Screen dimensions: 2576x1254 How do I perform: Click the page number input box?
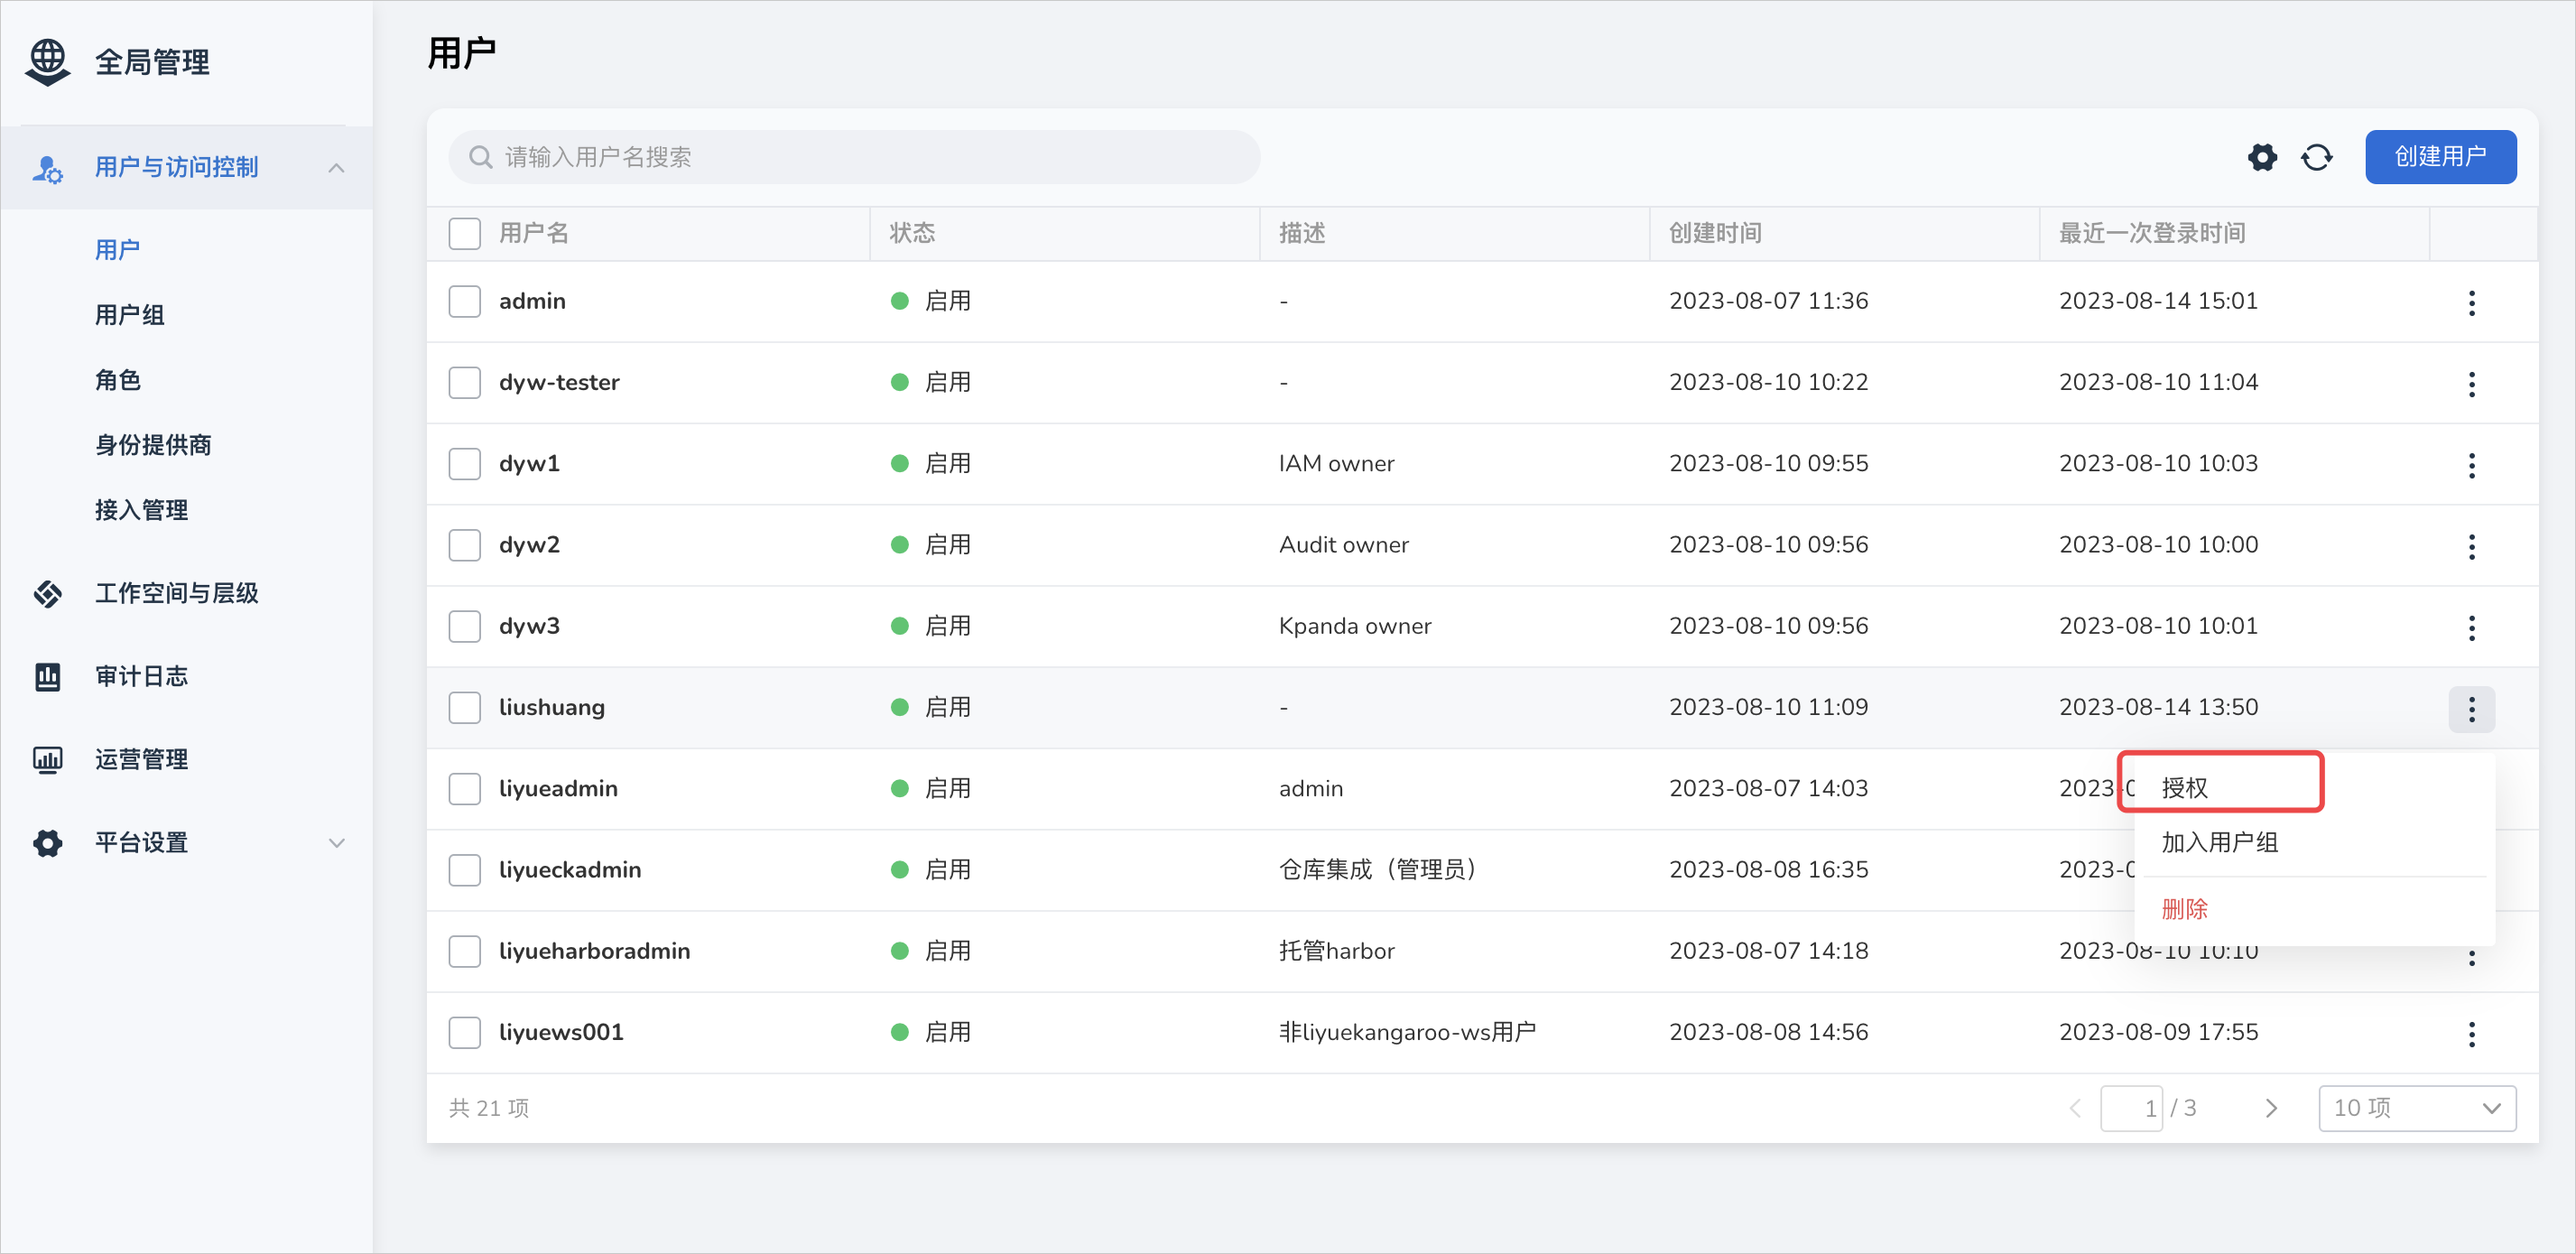[2131, 1108]
